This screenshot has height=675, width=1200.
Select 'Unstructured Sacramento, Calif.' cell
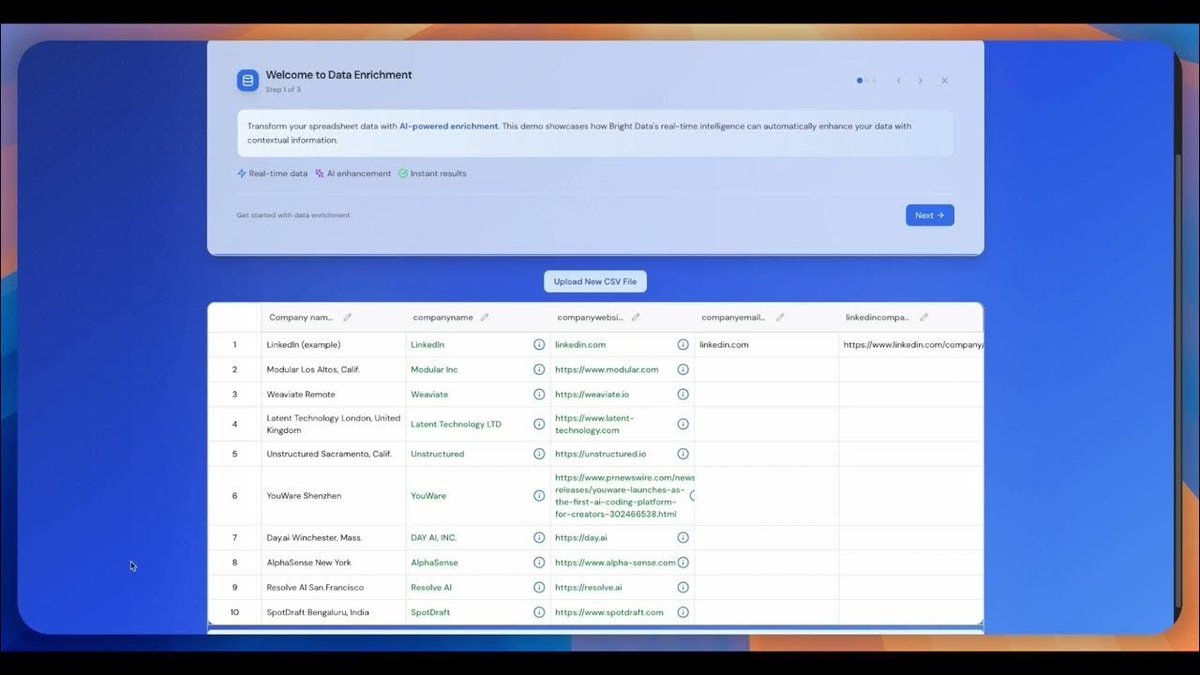click(333, 453)
